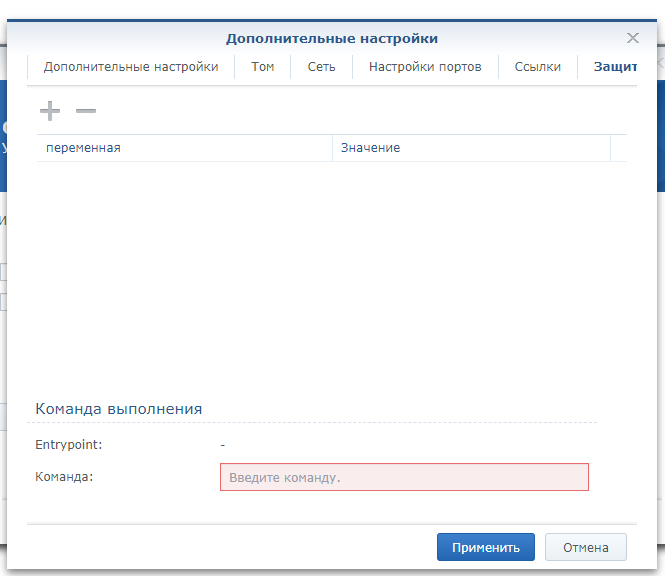
Task: Open the Настройки портов tab
Action: (x=425, y=67)
